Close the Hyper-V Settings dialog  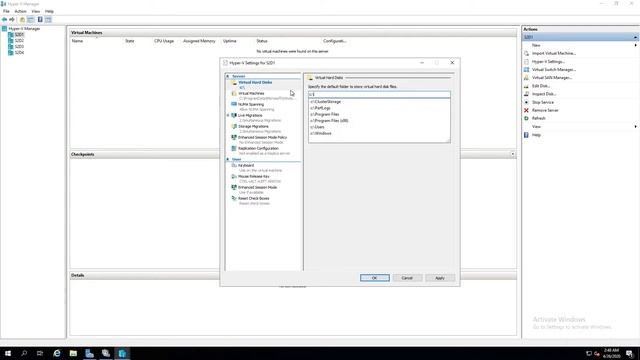pos(452,63)
